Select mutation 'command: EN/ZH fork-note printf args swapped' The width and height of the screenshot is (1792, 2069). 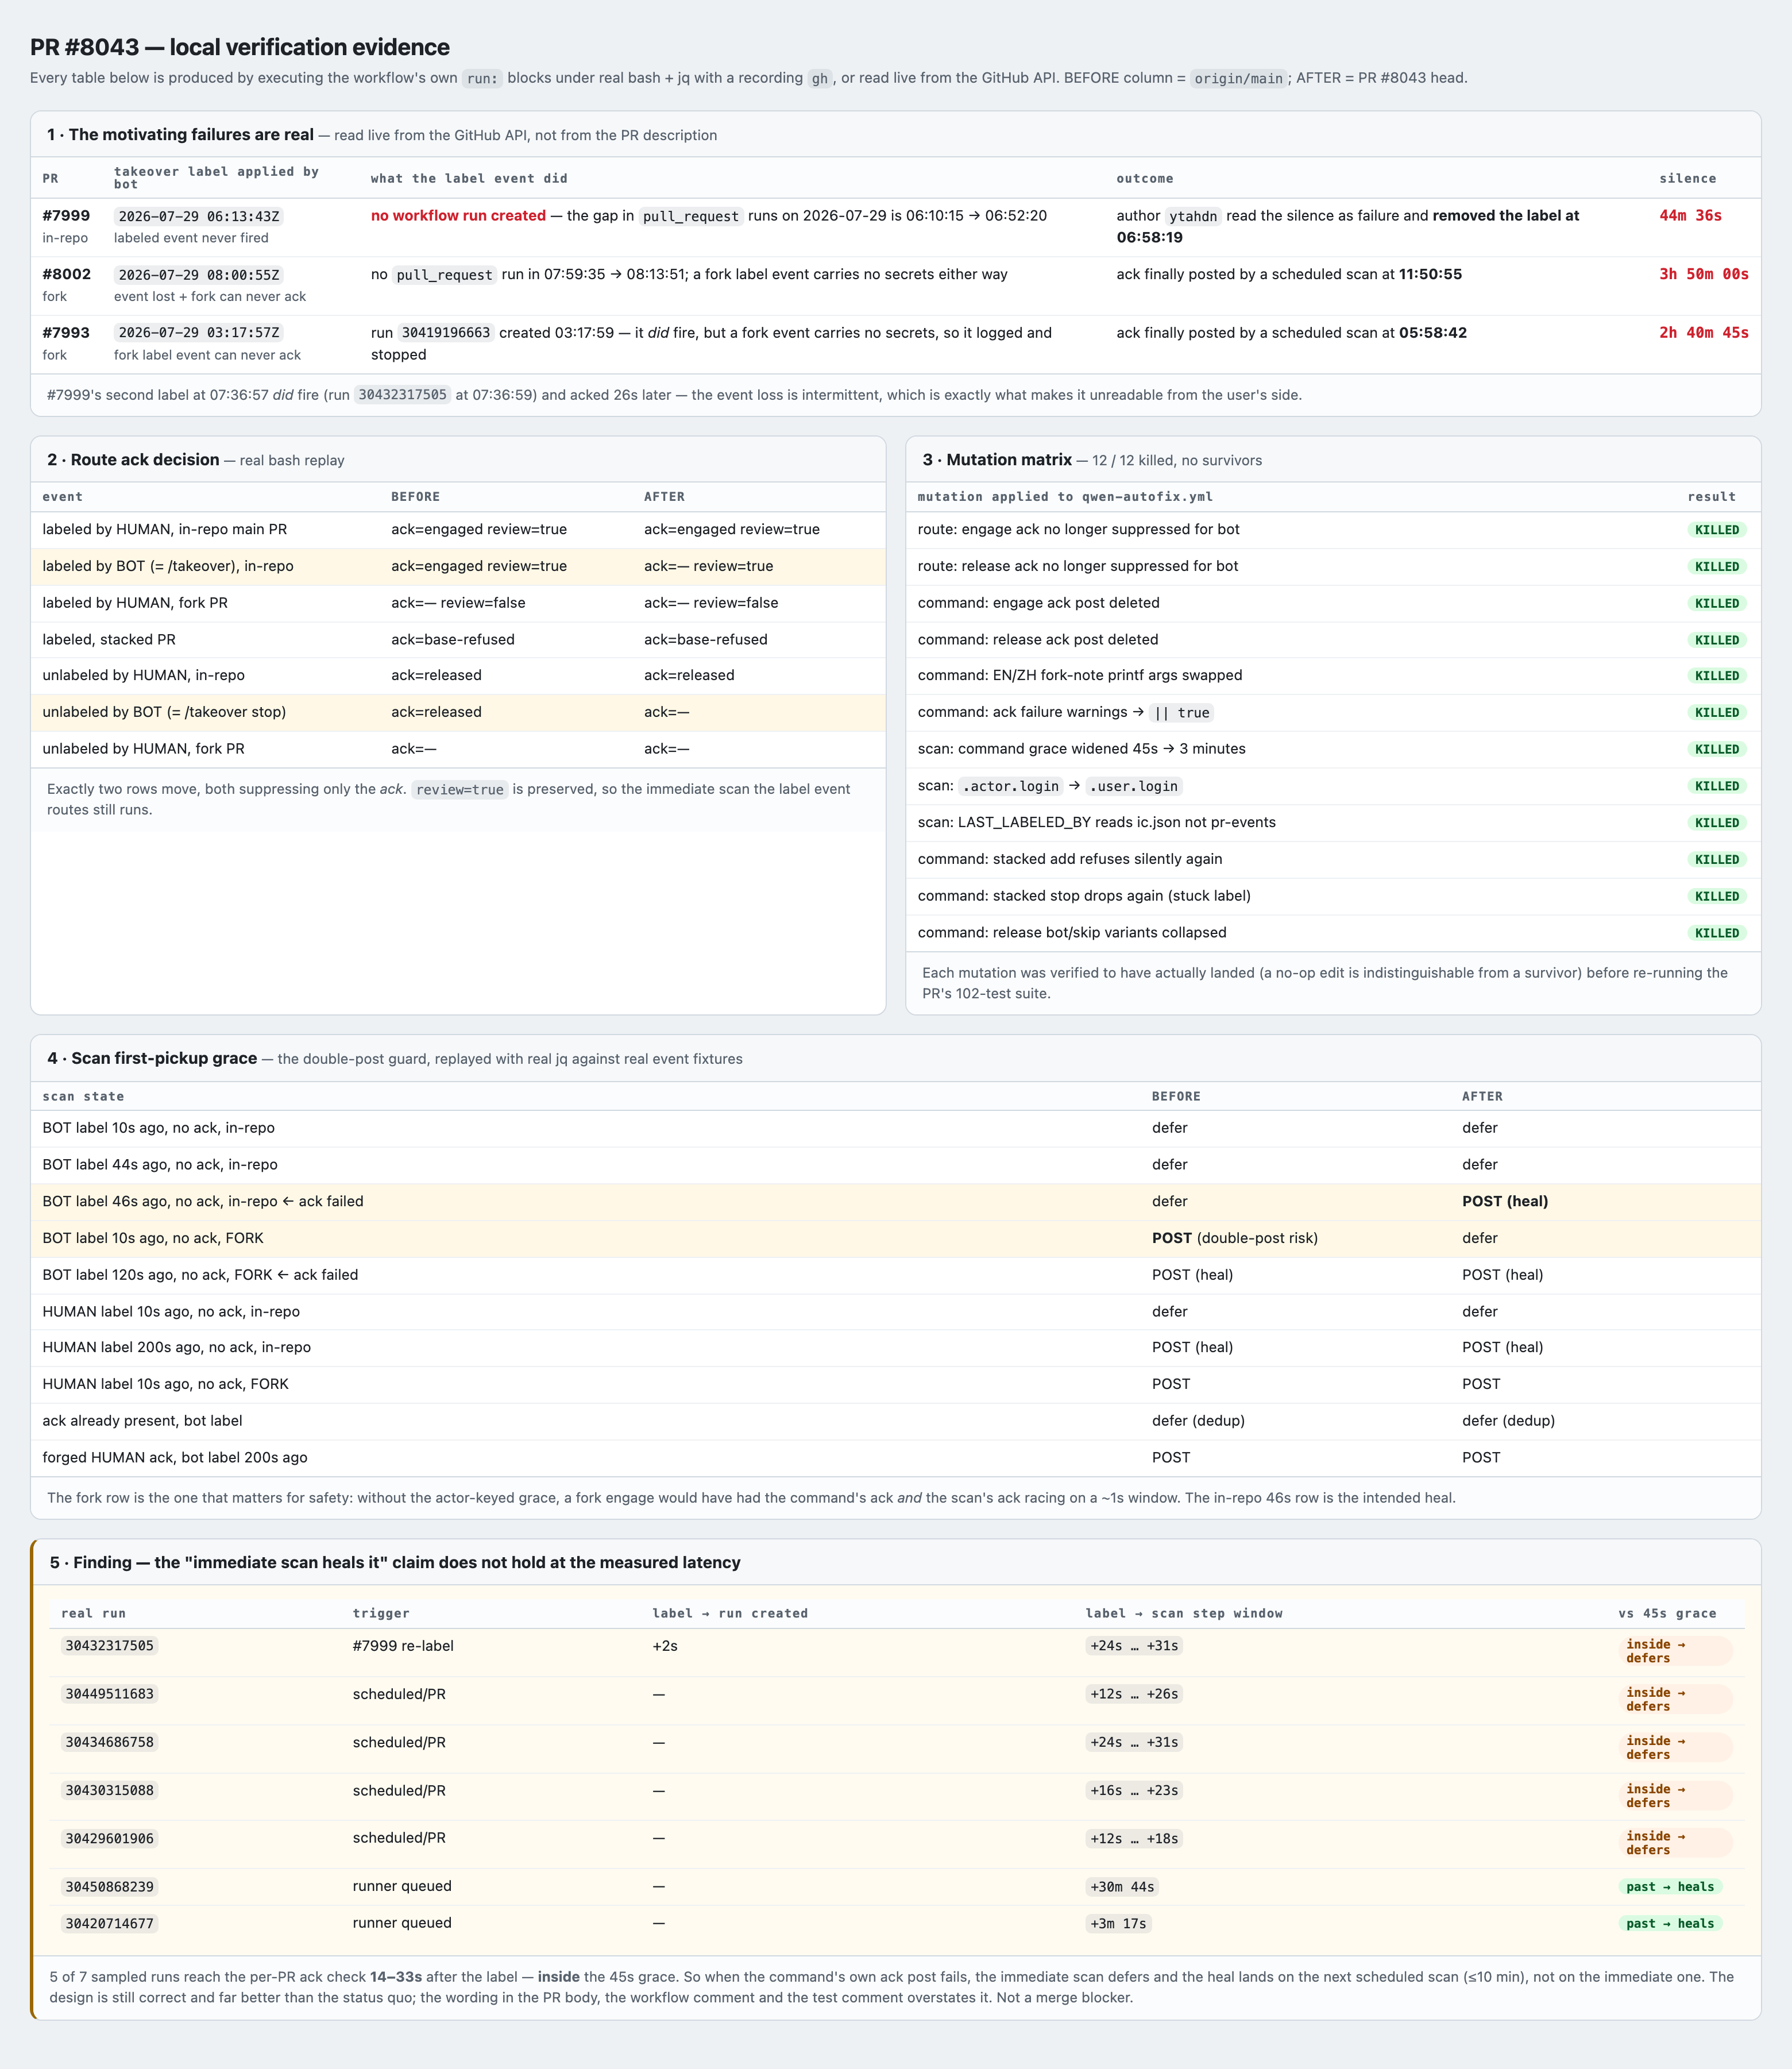1080,675
